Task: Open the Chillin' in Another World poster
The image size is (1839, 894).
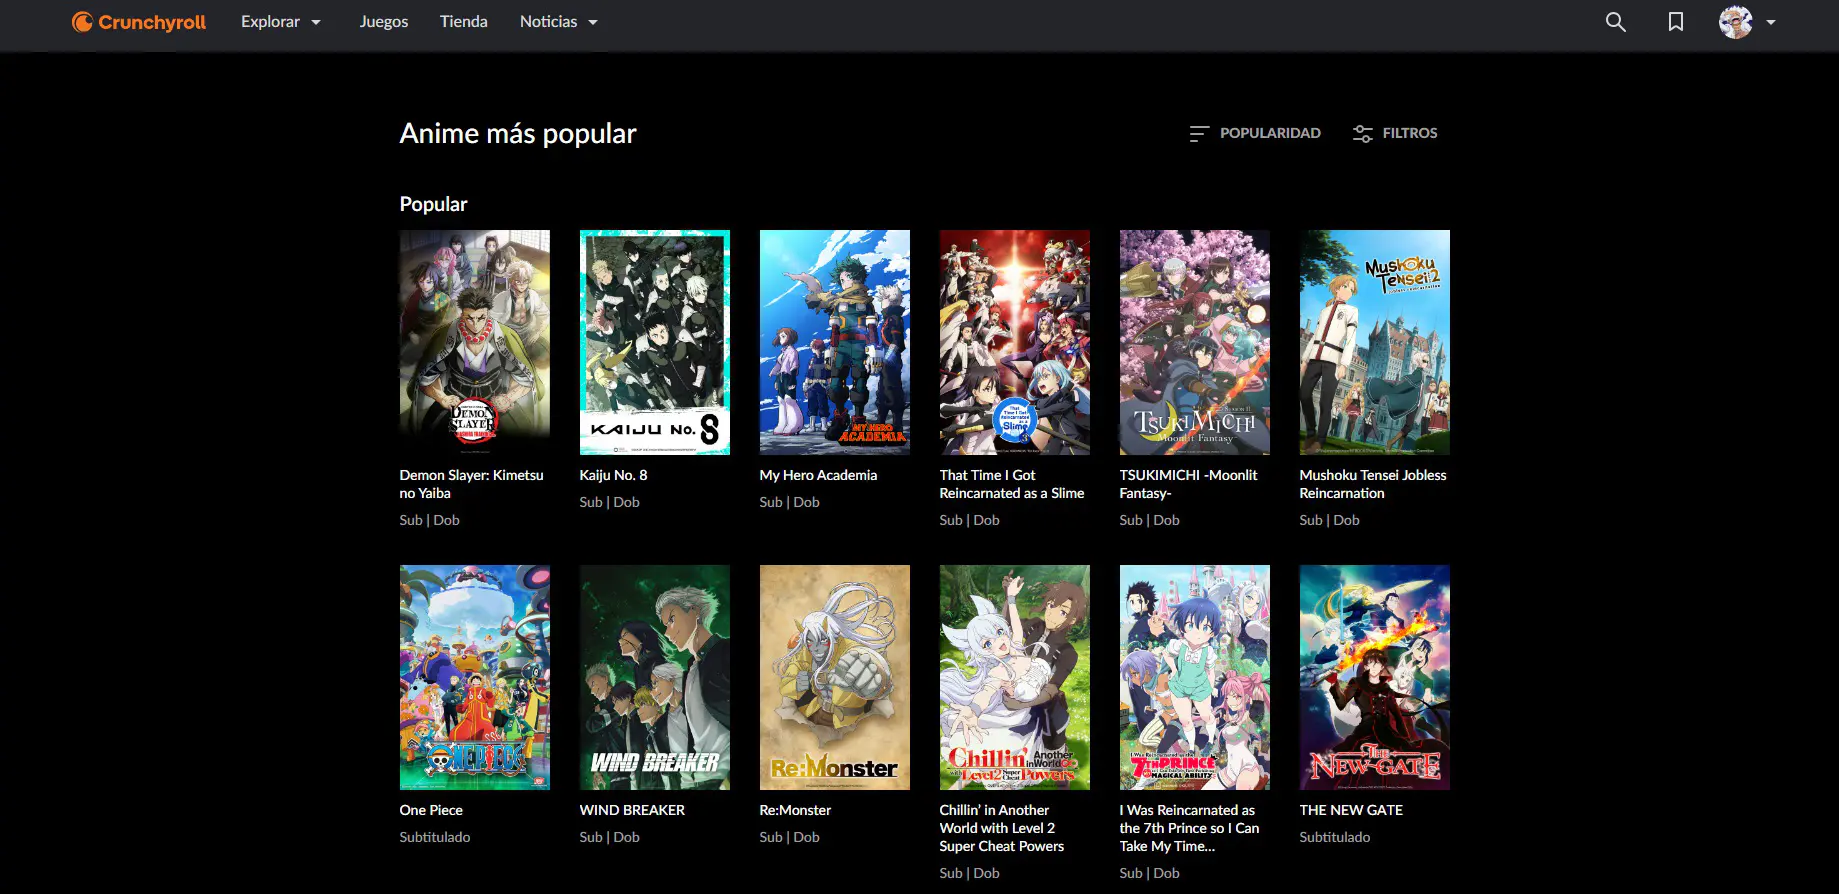Action: coord(1015,678)
